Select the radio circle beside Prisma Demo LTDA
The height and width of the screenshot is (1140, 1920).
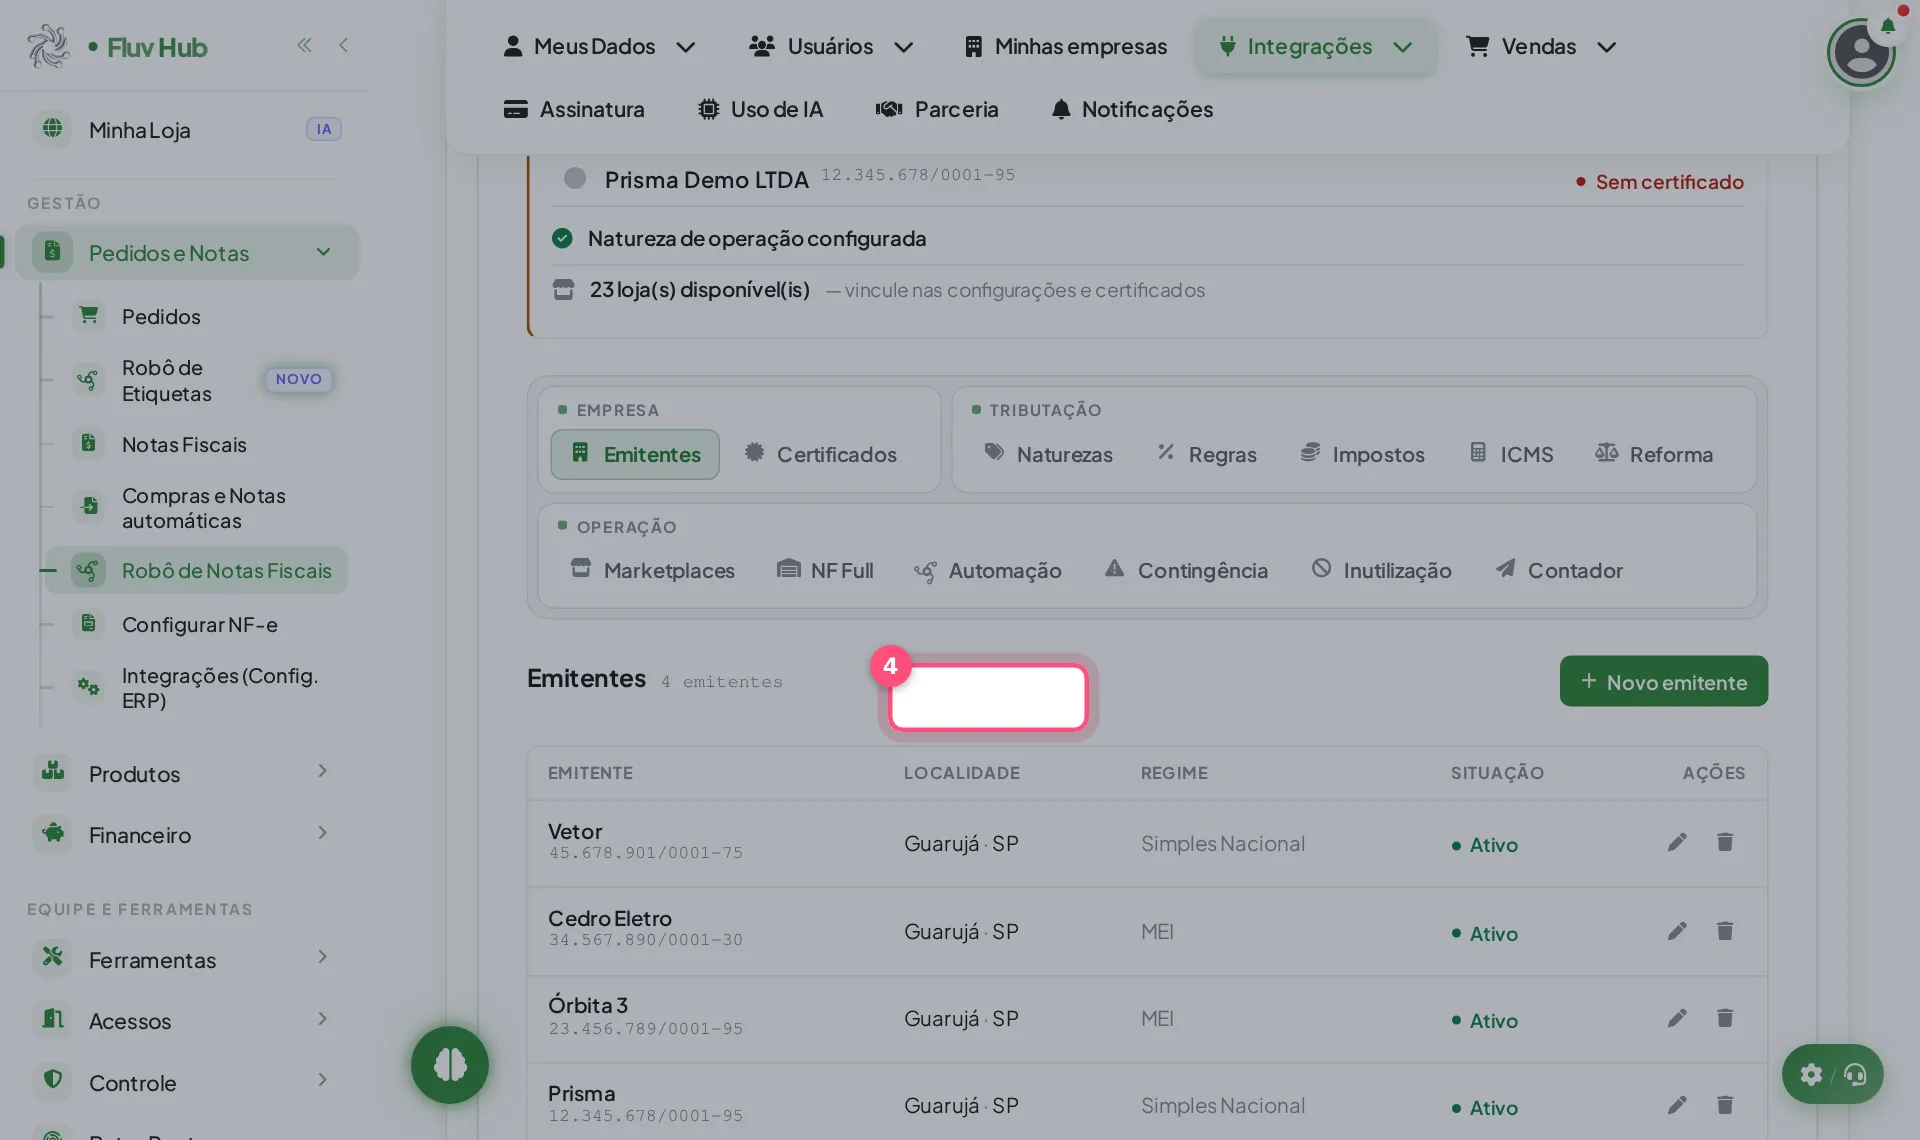575,178
